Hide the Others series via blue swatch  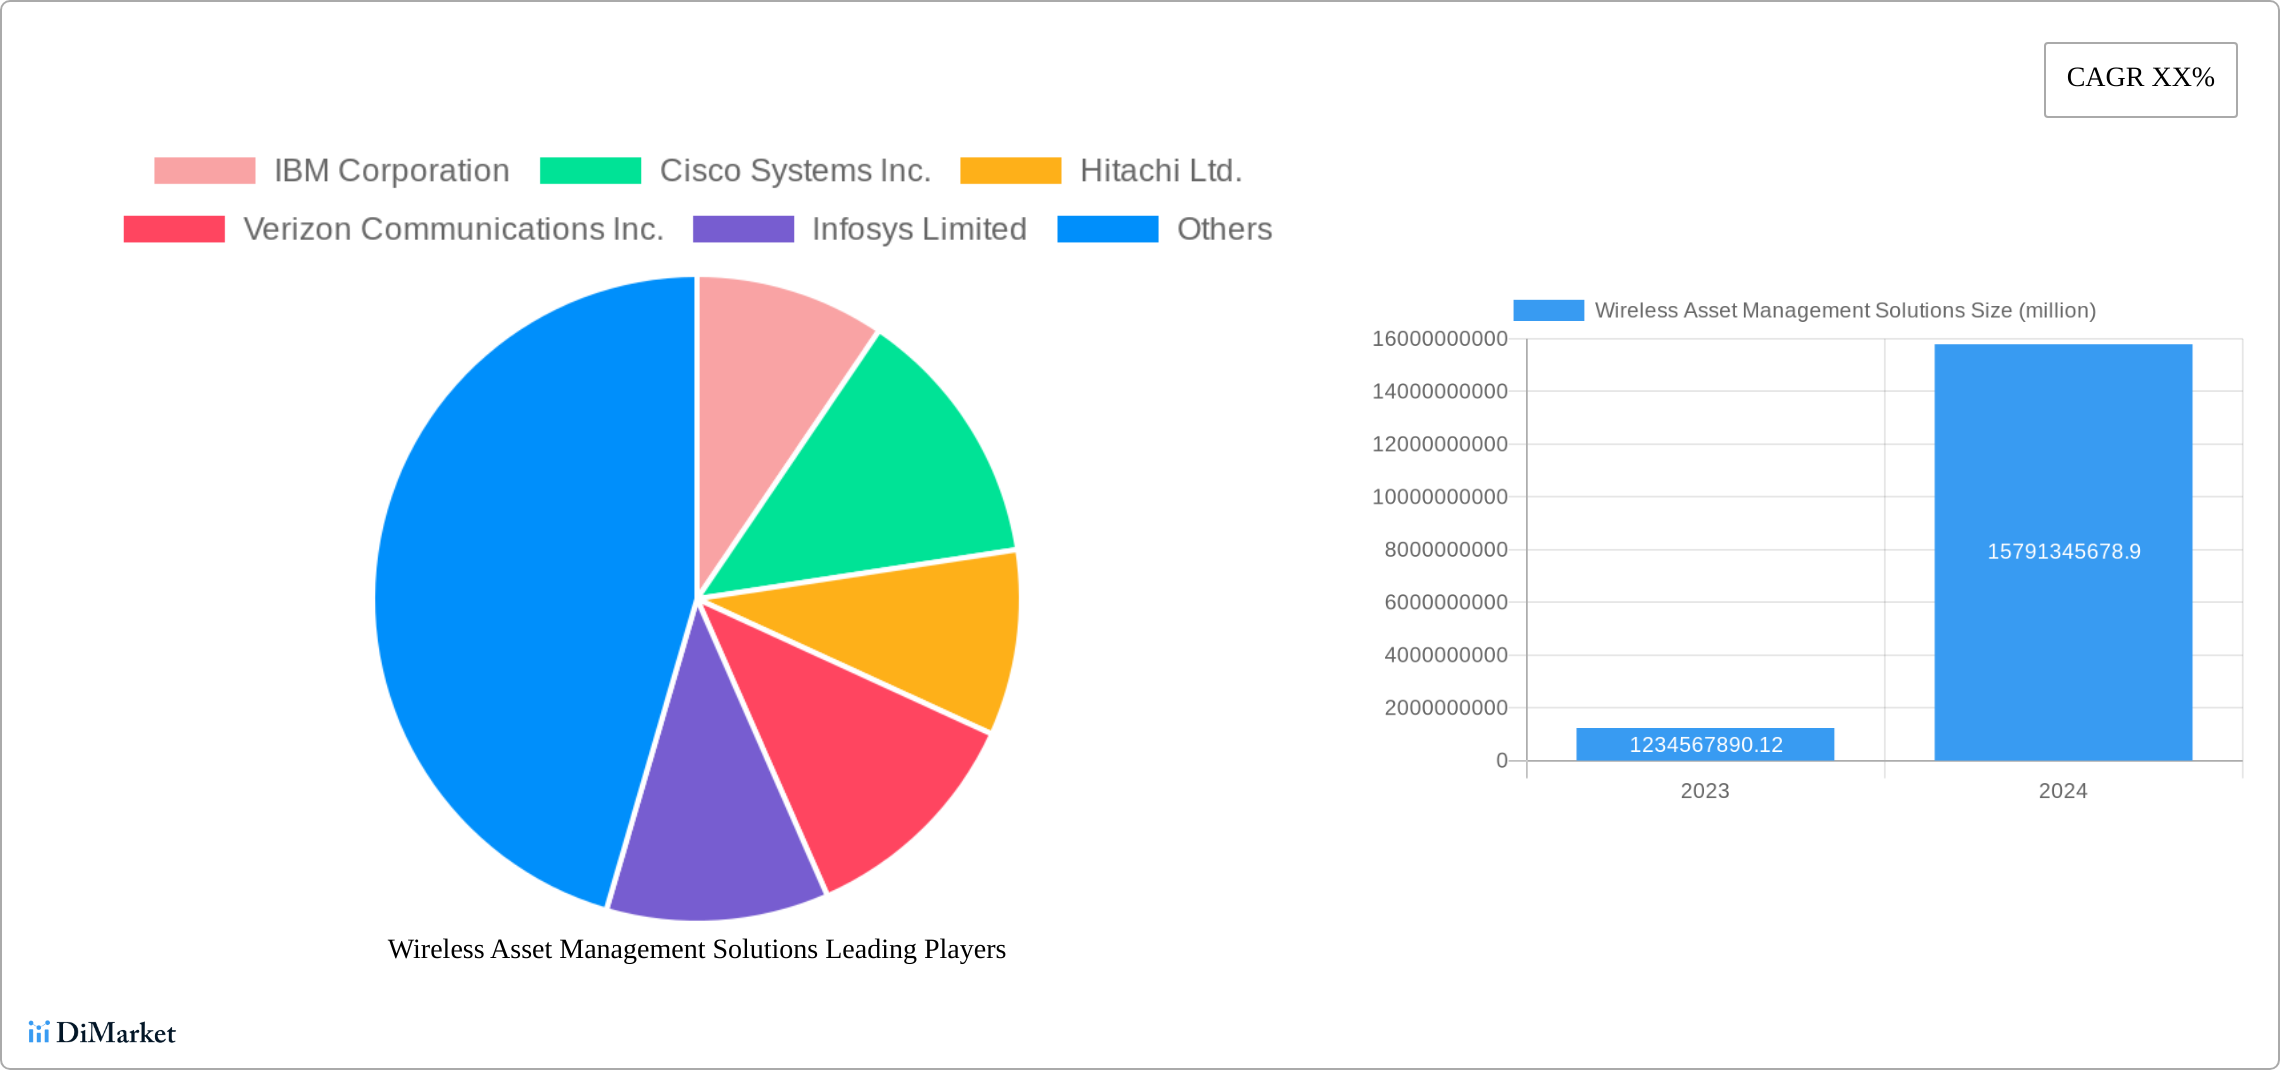[1107, 229]
